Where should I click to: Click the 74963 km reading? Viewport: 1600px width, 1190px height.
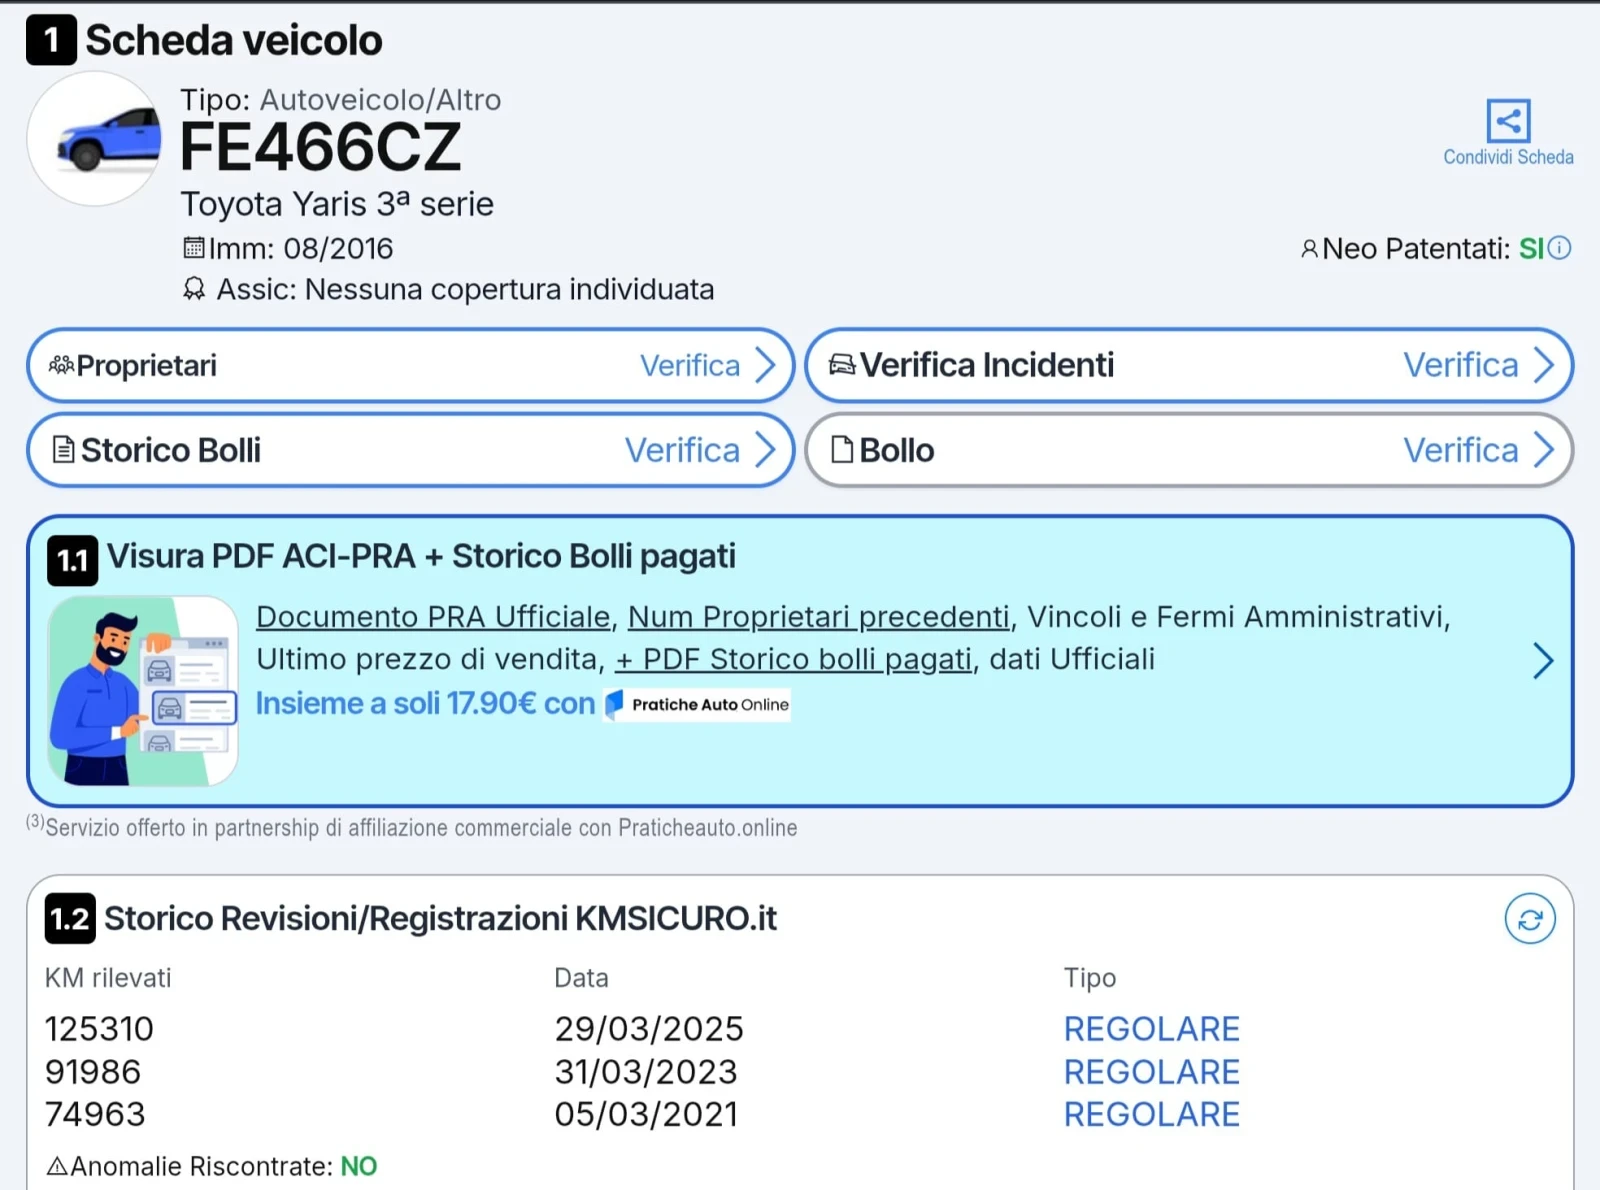[95, 1114]
